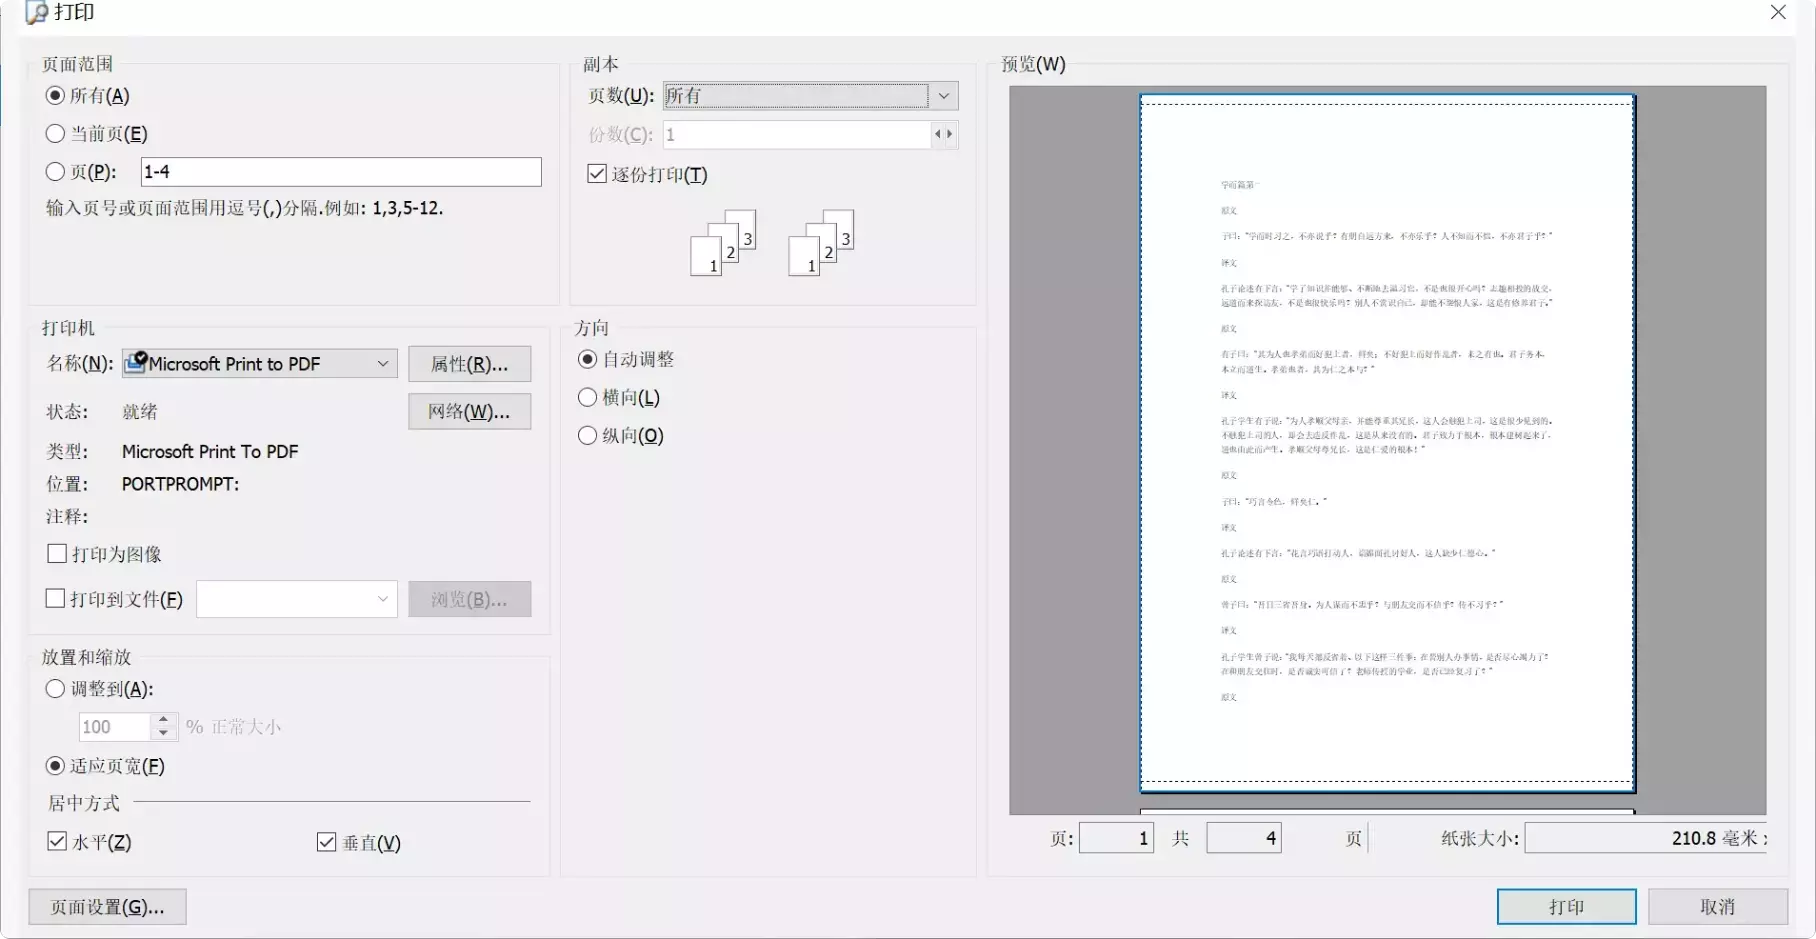
Task: Open printer 属性 settings
Action: coord(469,363)
